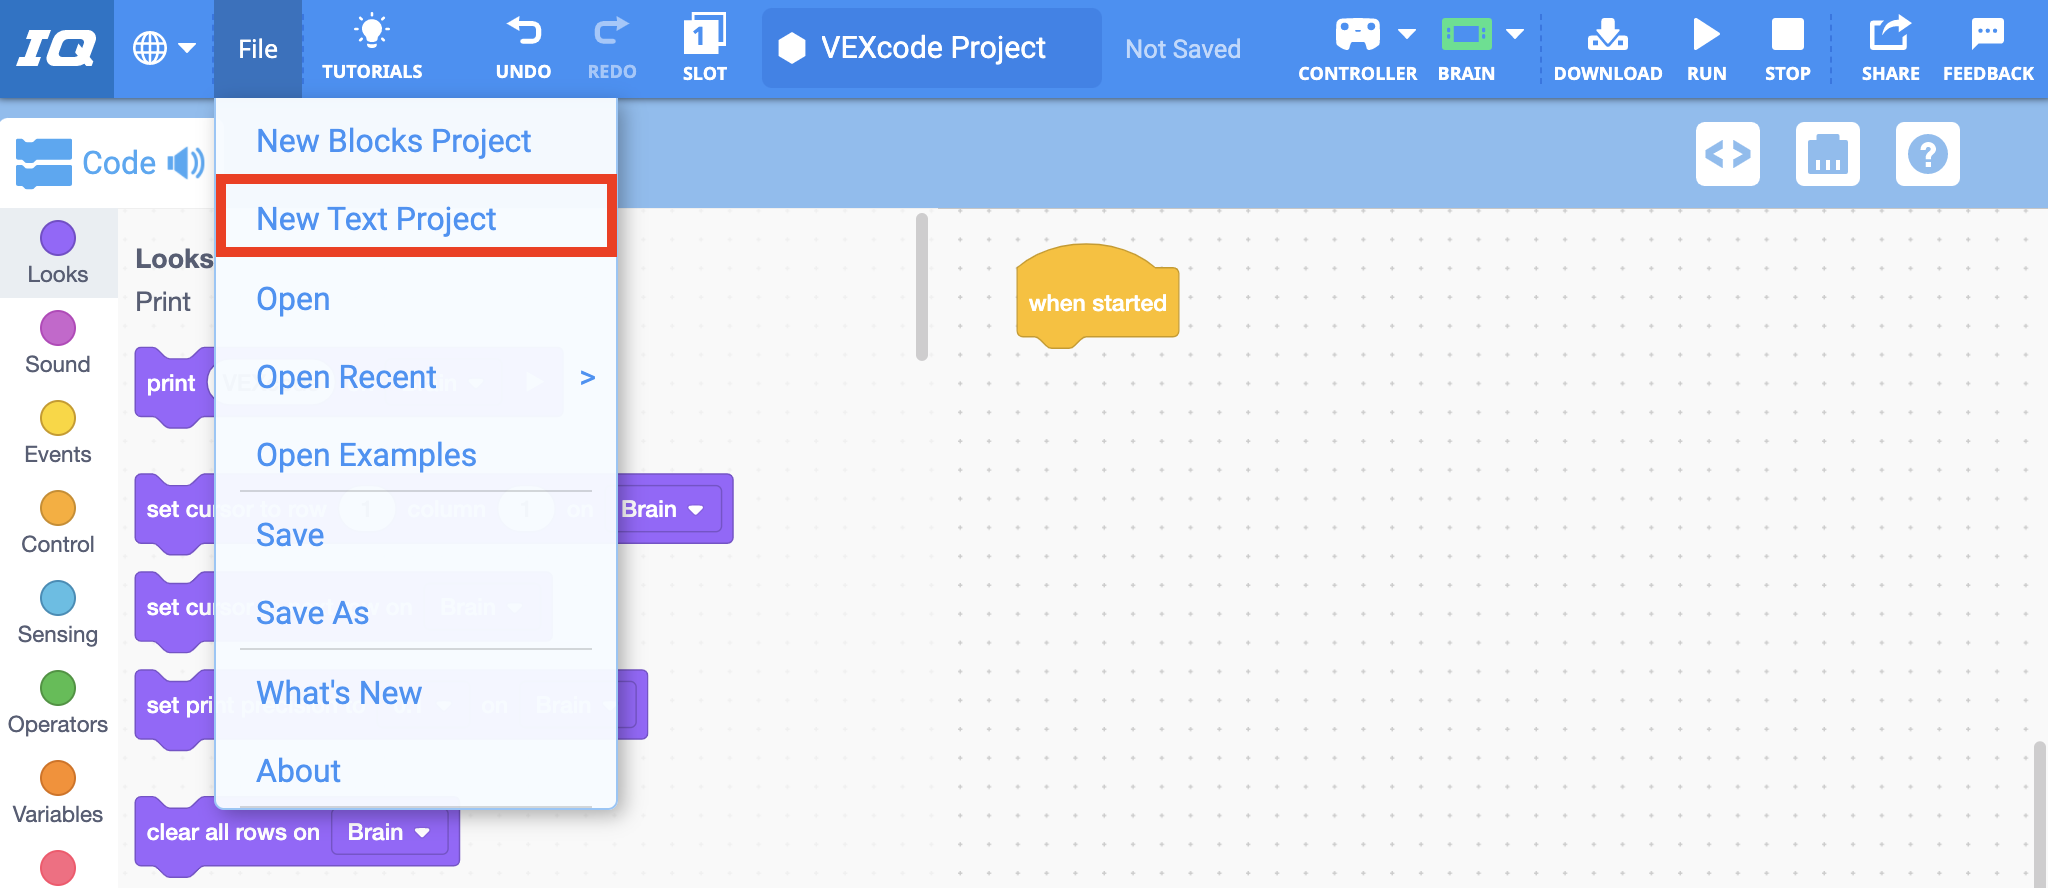Image resolution: width=2048 pixels, height=888 pixels.
Task: Open the Share icon
Action: 1889,36
